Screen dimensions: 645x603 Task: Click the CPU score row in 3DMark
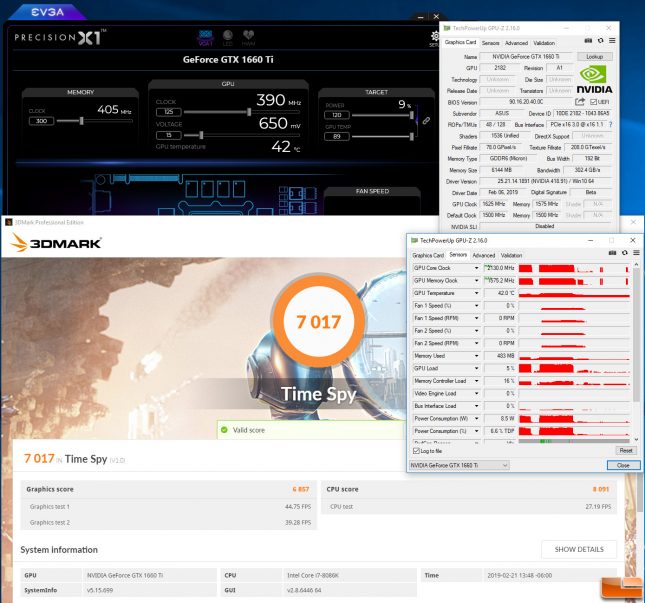(x=469, y=489)
